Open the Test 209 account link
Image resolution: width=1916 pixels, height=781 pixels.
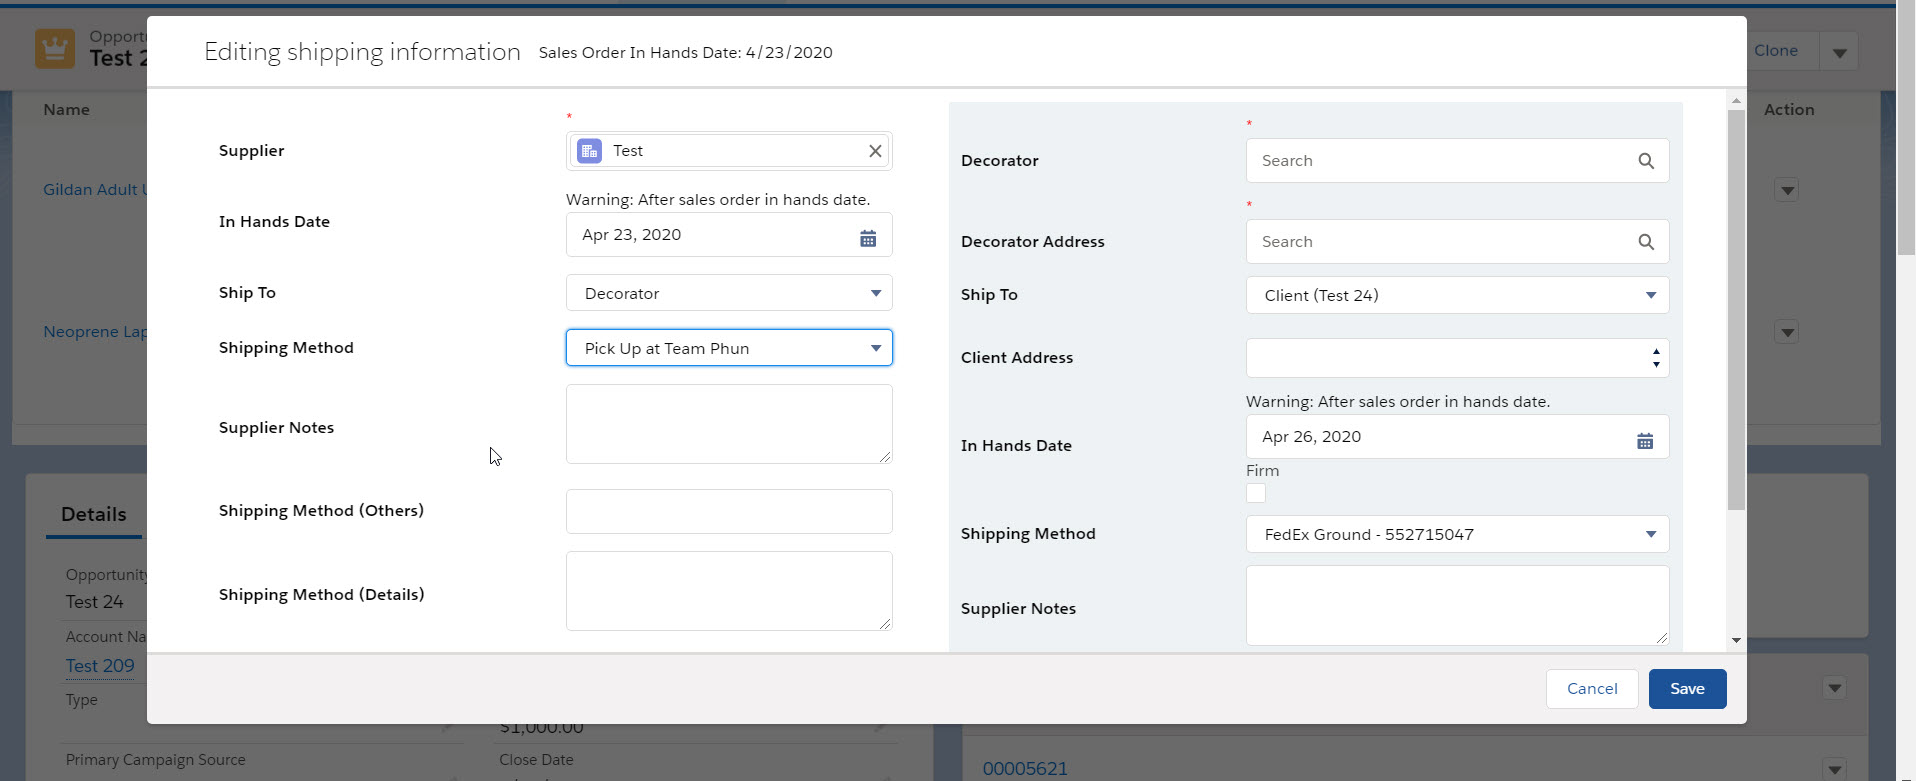100,666
